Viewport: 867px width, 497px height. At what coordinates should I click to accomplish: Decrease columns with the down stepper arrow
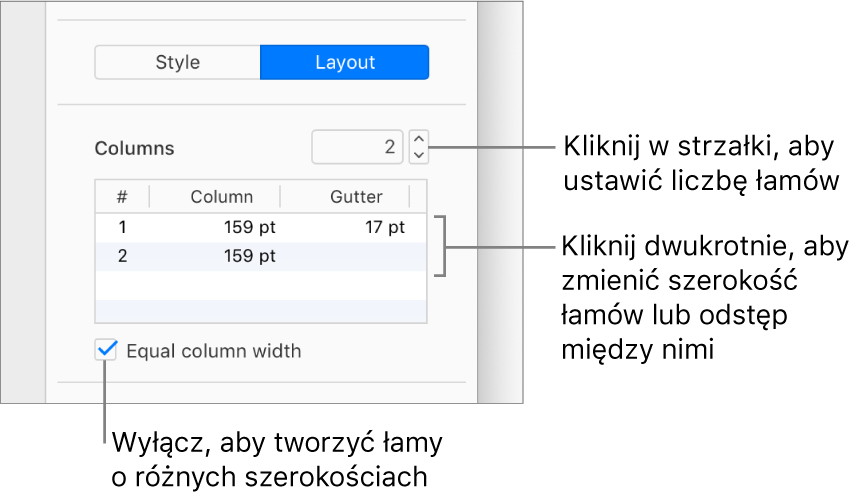419,155
